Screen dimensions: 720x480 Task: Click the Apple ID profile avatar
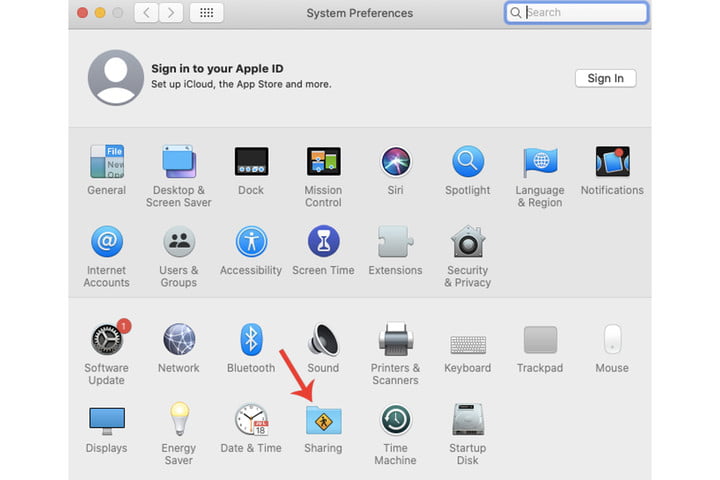pos(116,77)
